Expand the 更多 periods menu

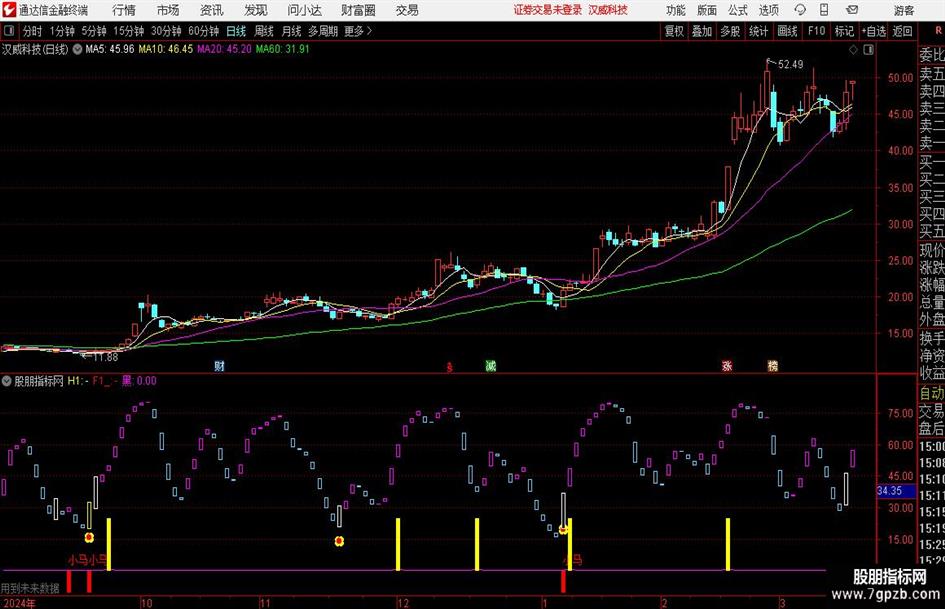coord(358,31)
